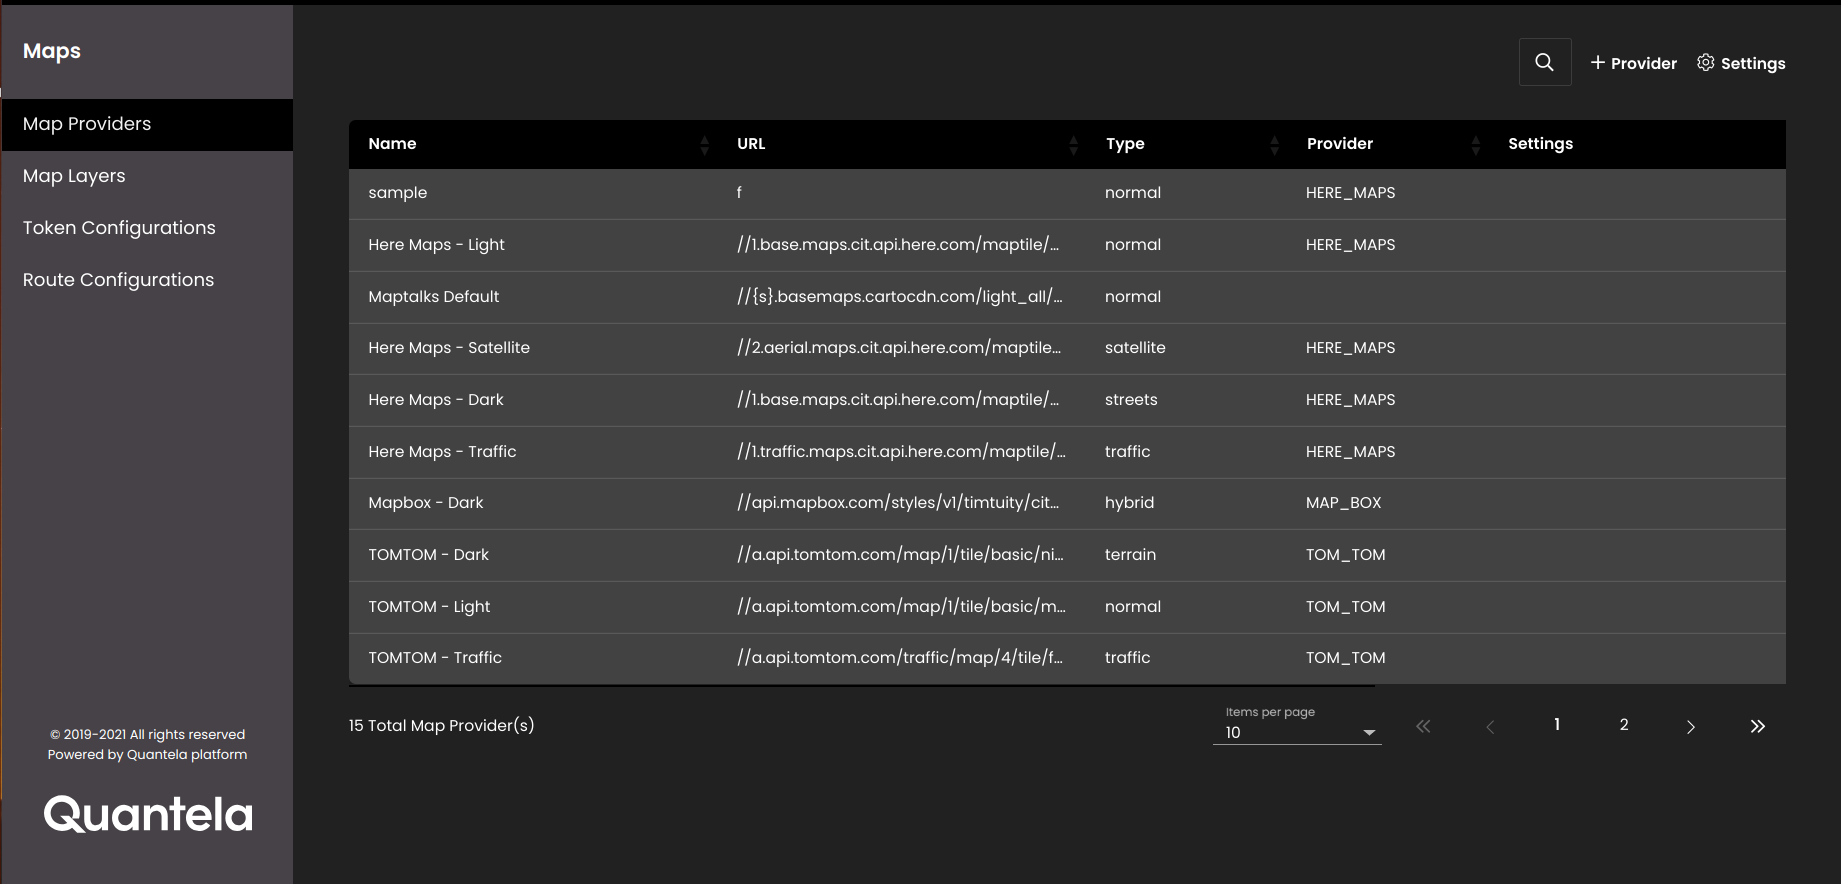Click the aerial.maps here.com URL cell
This screenshot has width=1841, height=884.
pos(898,348)
